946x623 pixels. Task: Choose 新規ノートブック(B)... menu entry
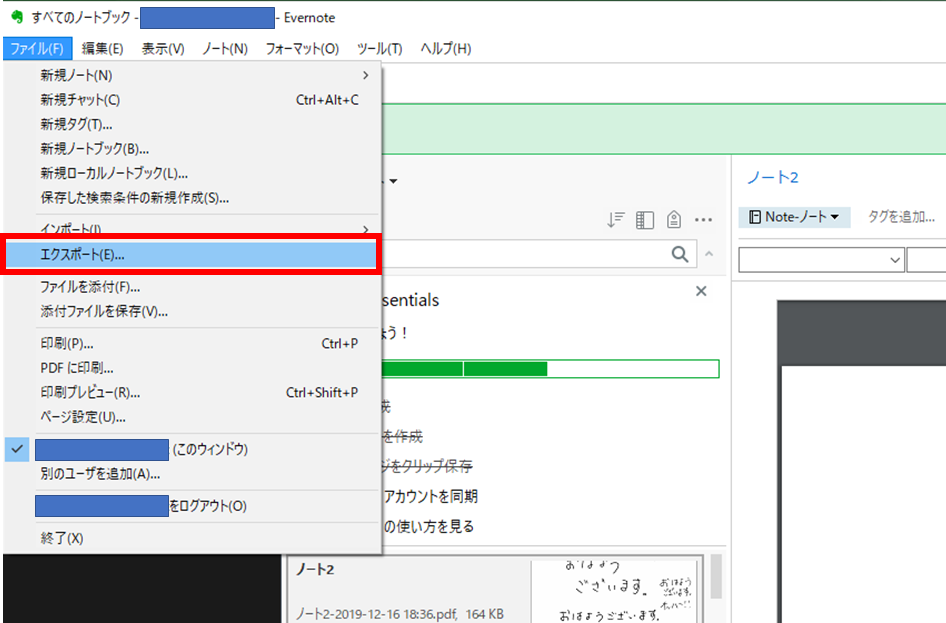coord(192,149)
